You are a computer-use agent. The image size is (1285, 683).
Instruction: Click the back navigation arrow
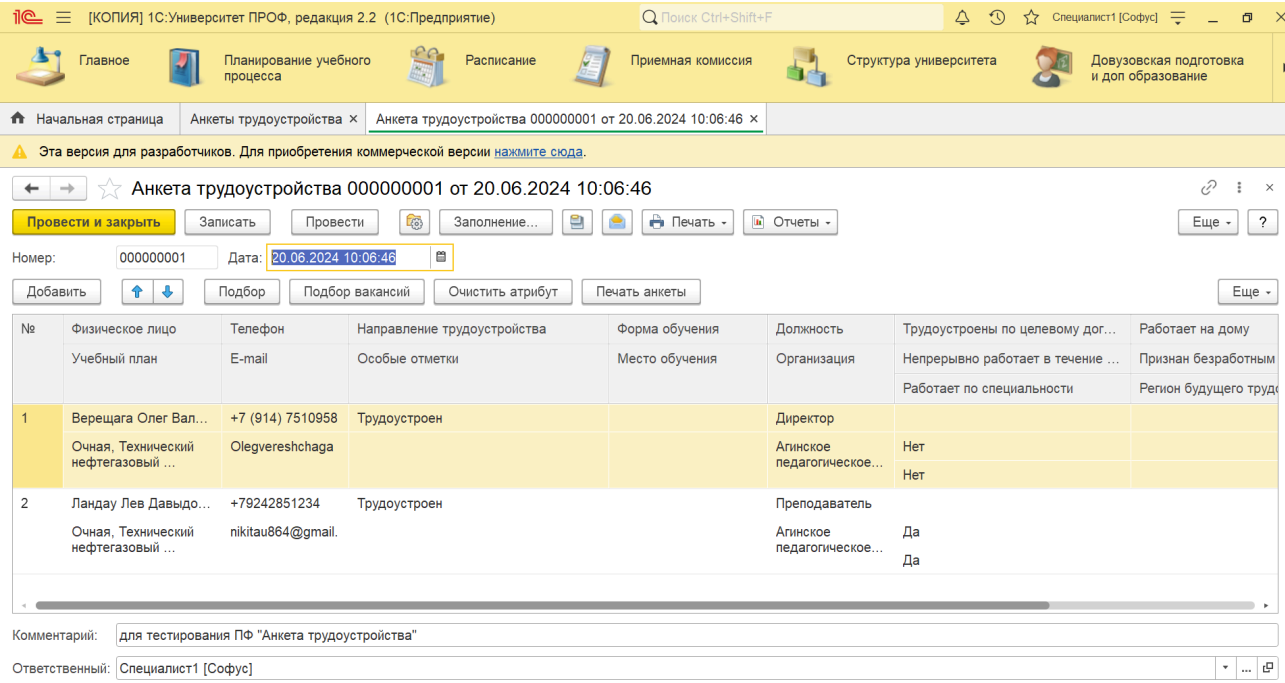pos(32,189)
